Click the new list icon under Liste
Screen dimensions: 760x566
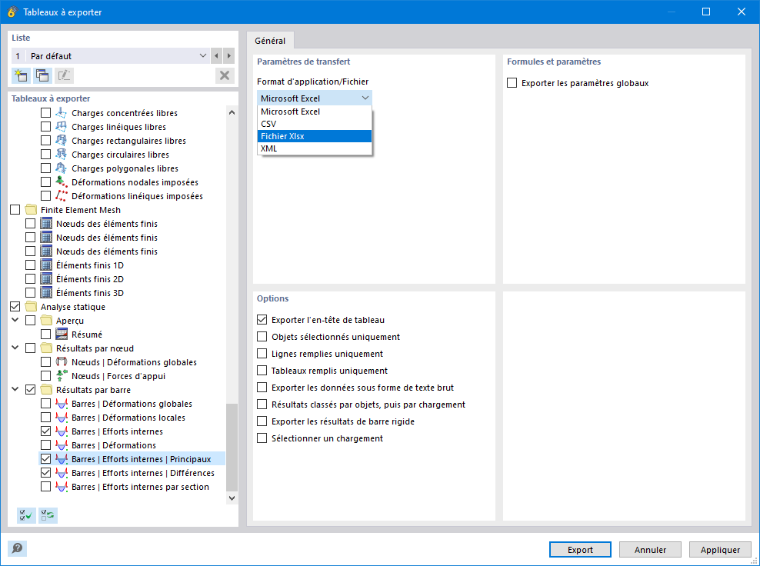click(x=21, y=76)
